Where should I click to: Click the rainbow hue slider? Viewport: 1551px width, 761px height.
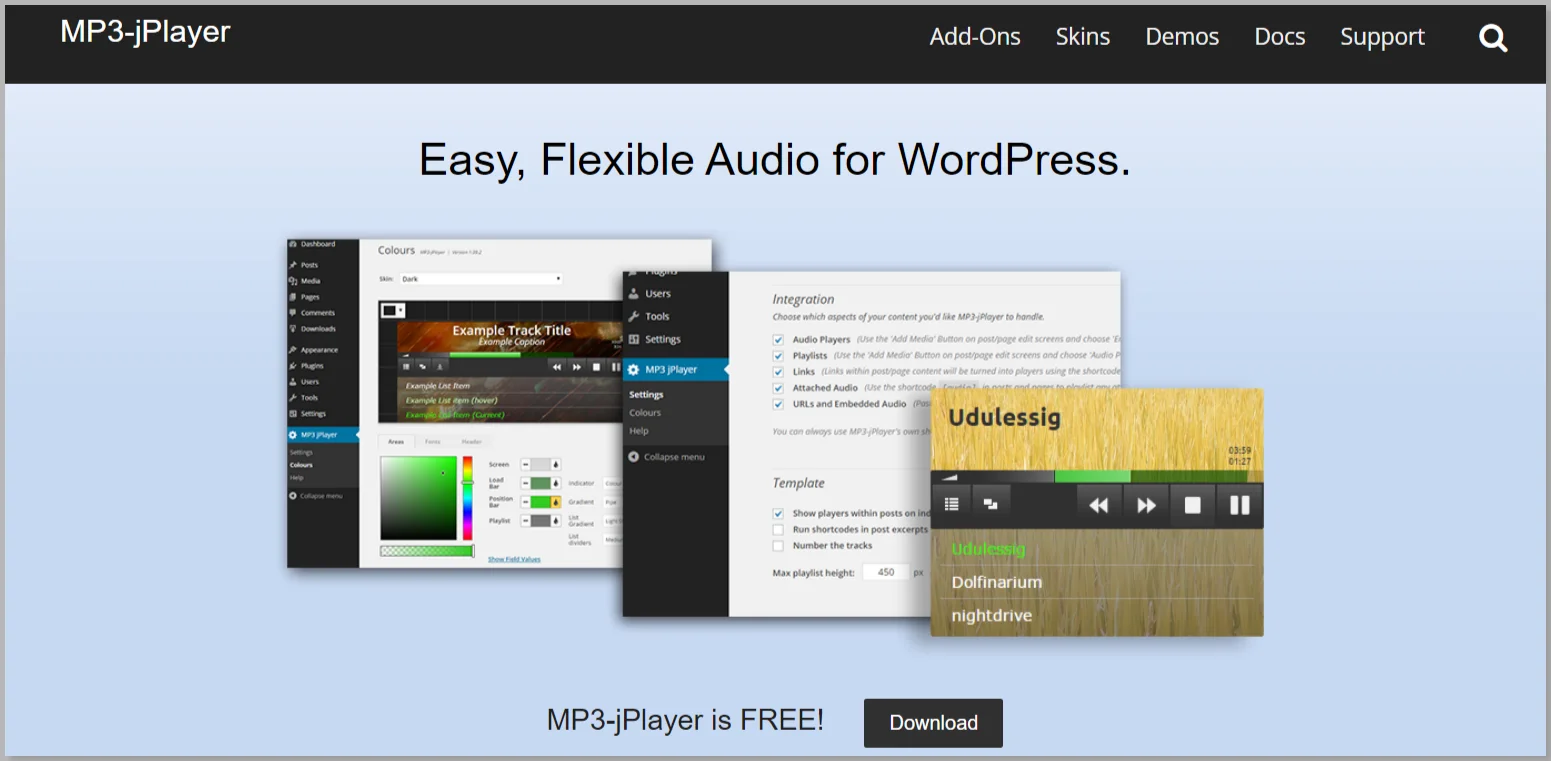click(468, 498)
